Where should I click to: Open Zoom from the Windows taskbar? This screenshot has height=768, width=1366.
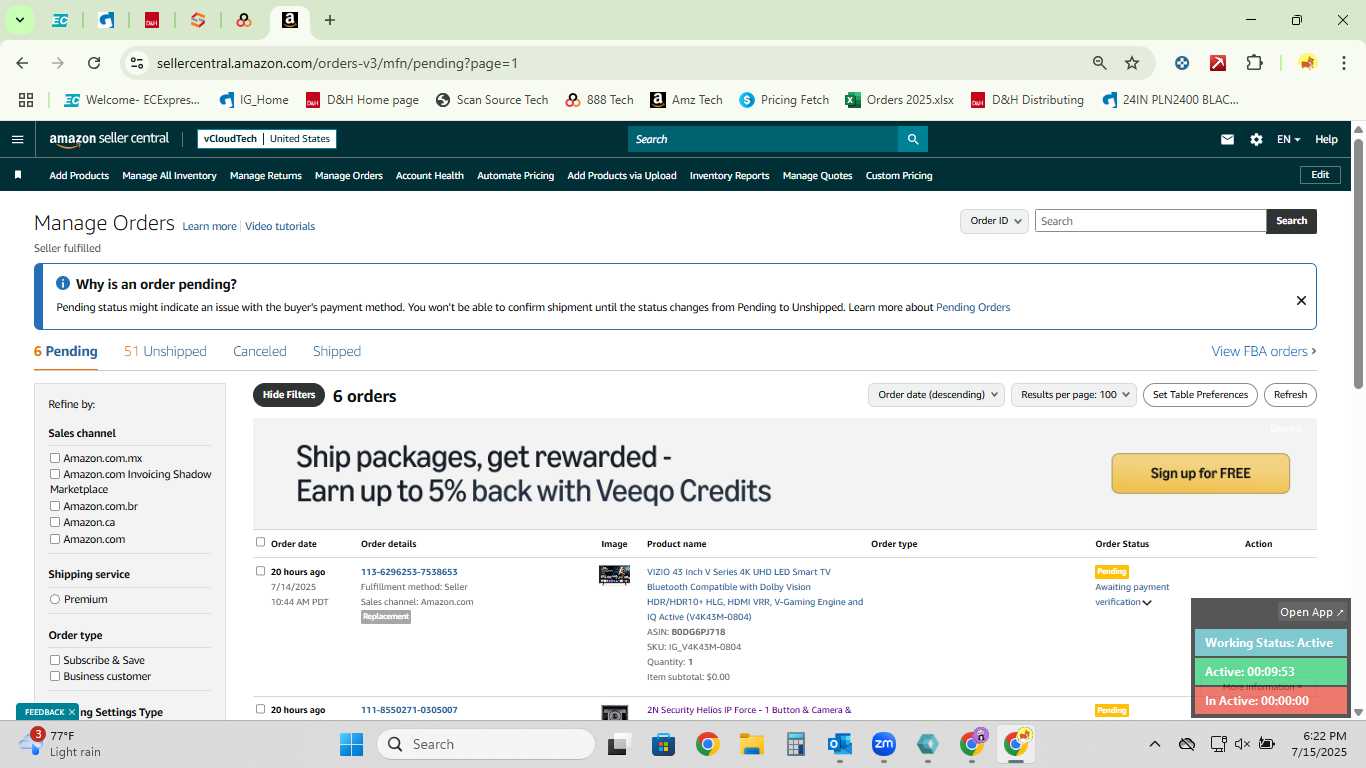[883, 744]
